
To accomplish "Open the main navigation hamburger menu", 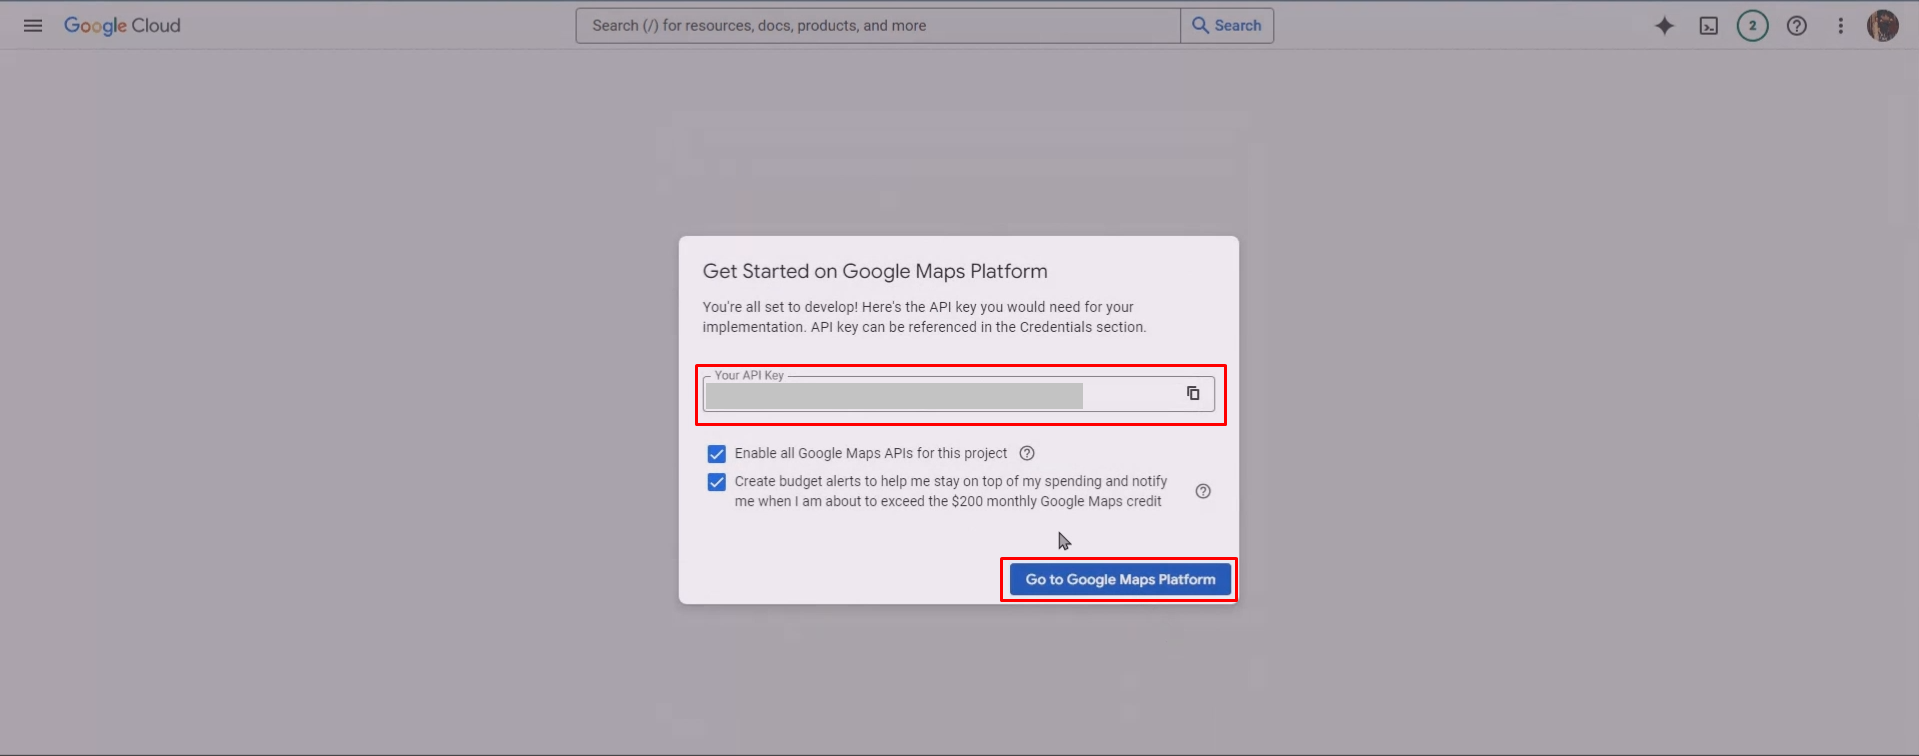I will pyautogui.click(x=33, y=26).
